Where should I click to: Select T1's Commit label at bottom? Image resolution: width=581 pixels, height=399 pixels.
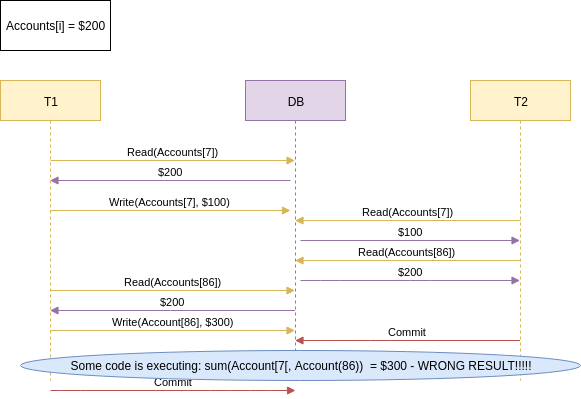click(173, 382)
